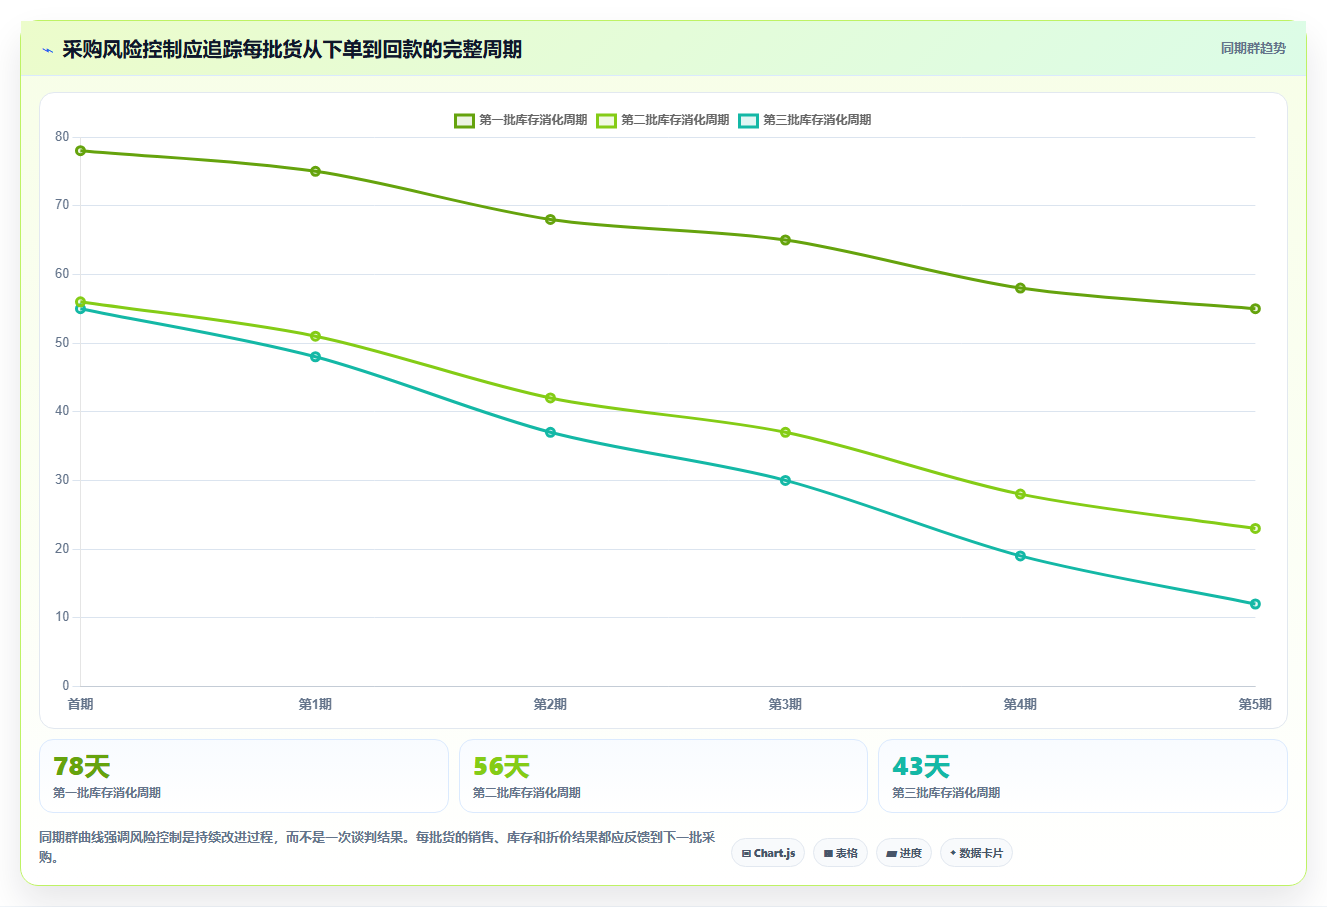Toggle the 第二批库存消化周期 legend swatch

pos(606,120)
